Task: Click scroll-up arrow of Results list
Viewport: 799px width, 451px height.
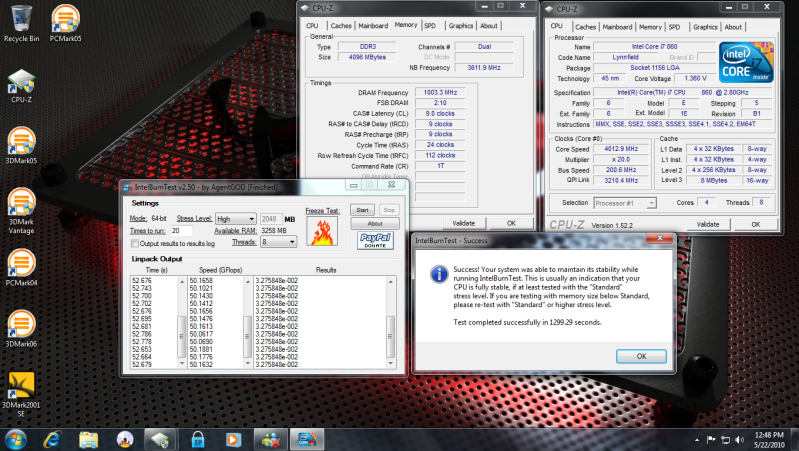Action: point(391,281)
